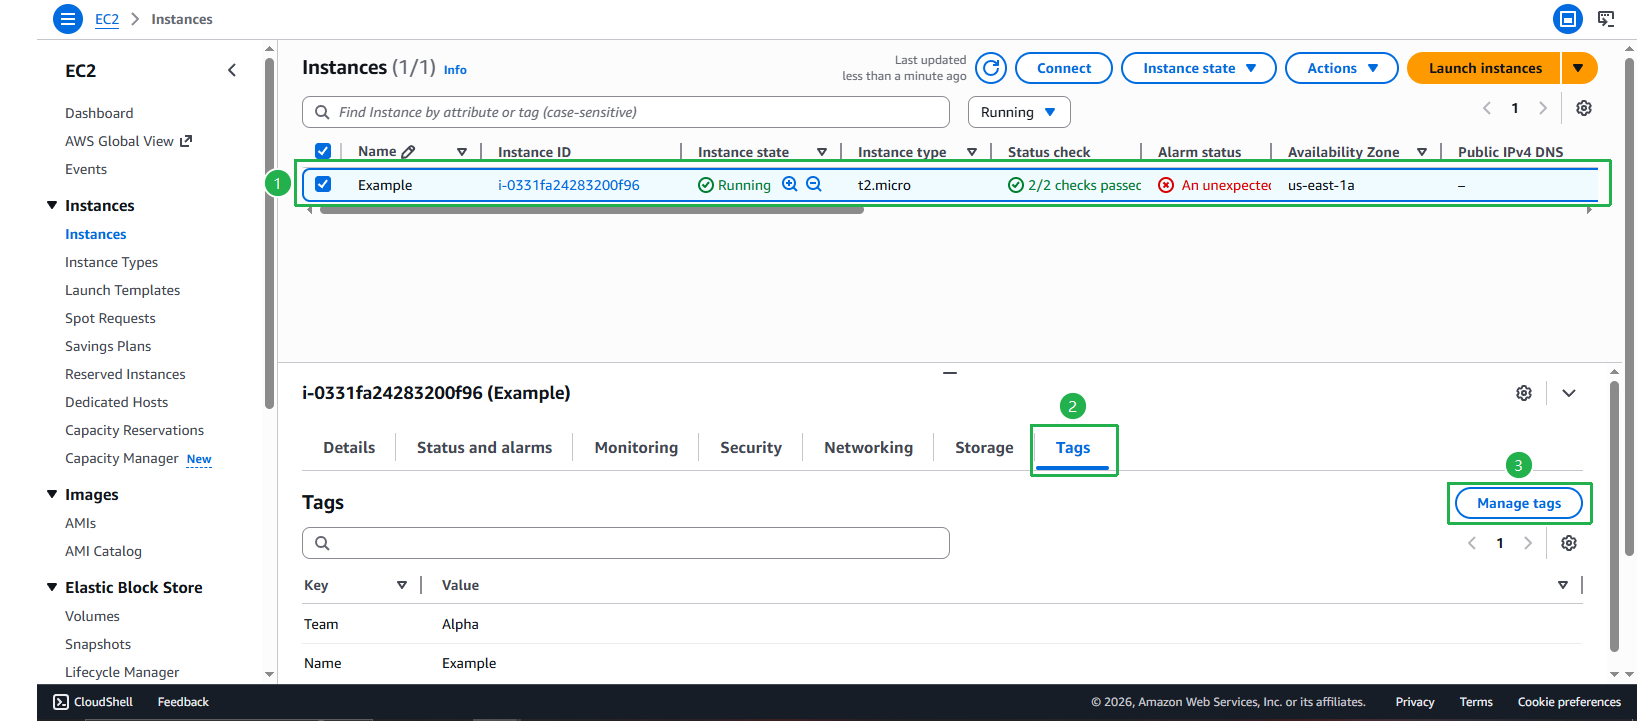Click the CloudShell terminal icon

[x=61, y=702]
